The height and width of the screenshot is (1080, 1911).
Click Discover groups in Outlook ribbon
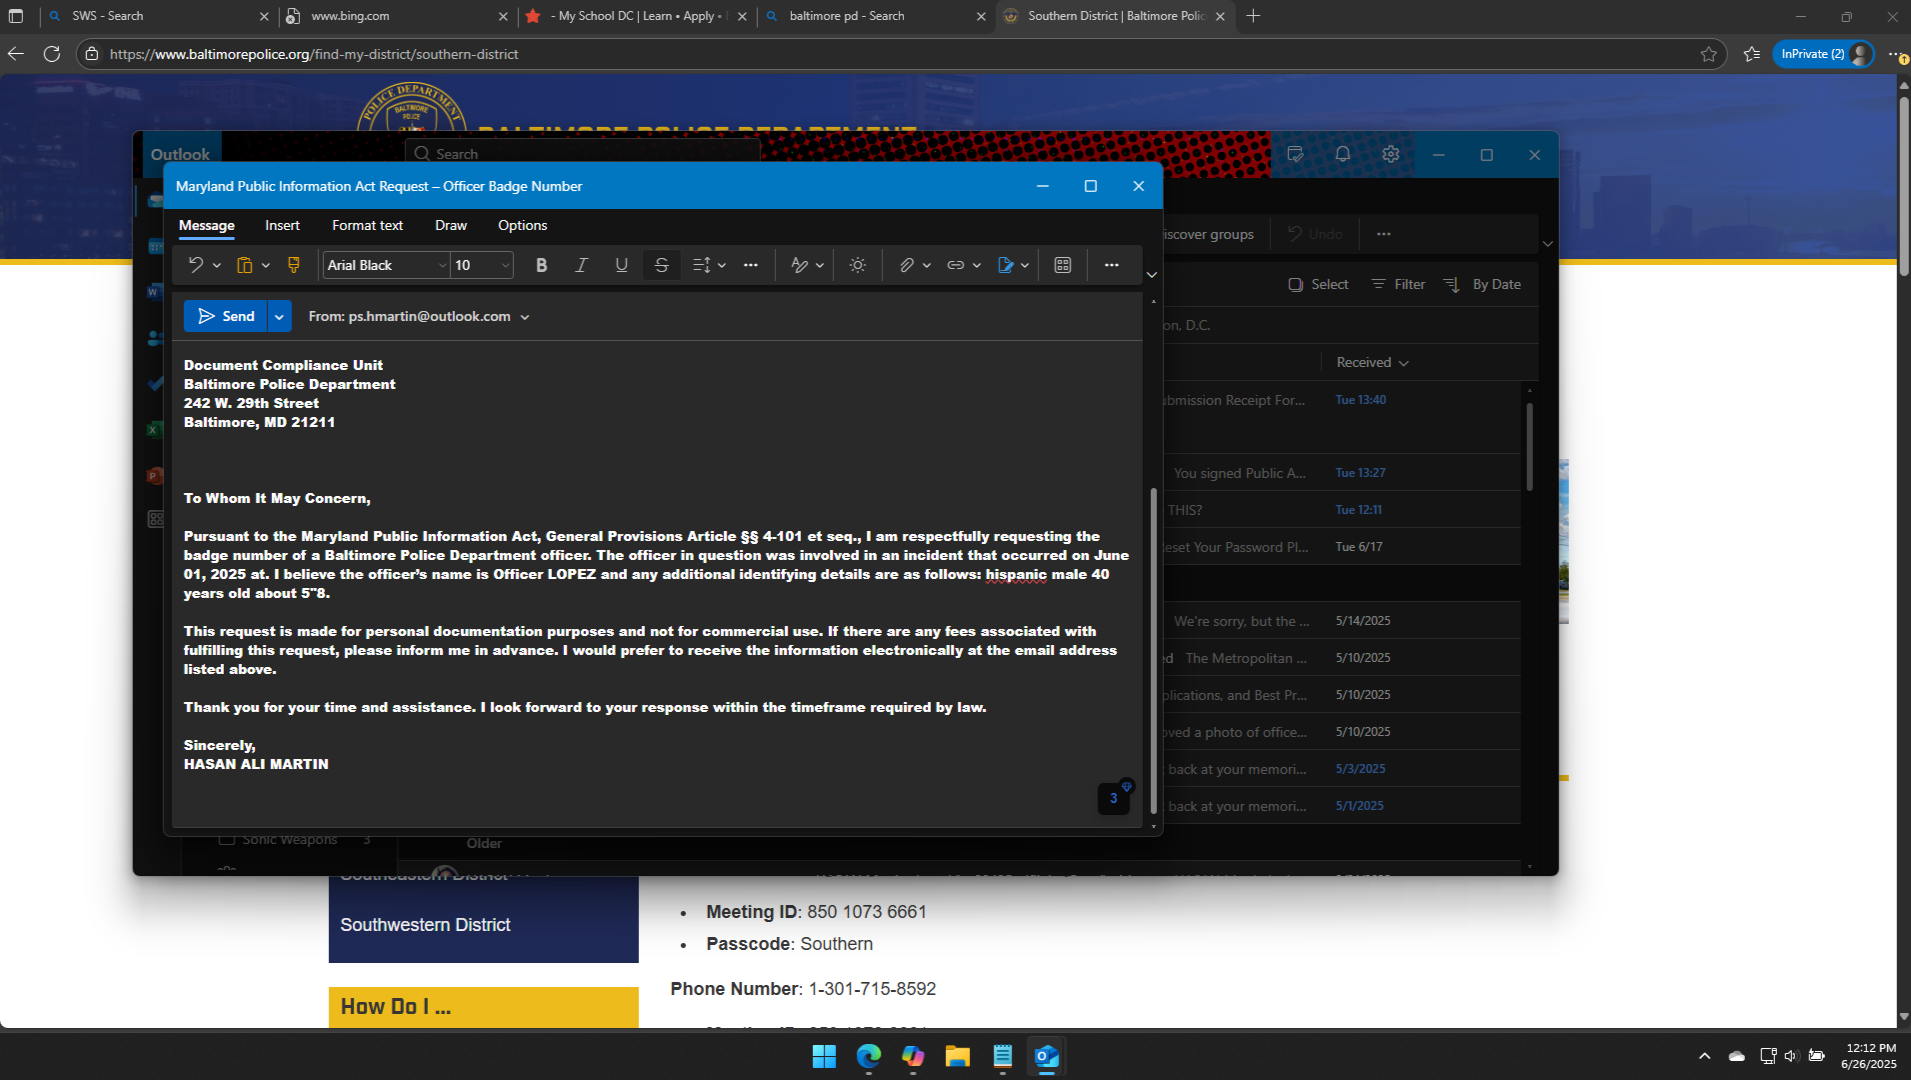[x=1208, y=234]
